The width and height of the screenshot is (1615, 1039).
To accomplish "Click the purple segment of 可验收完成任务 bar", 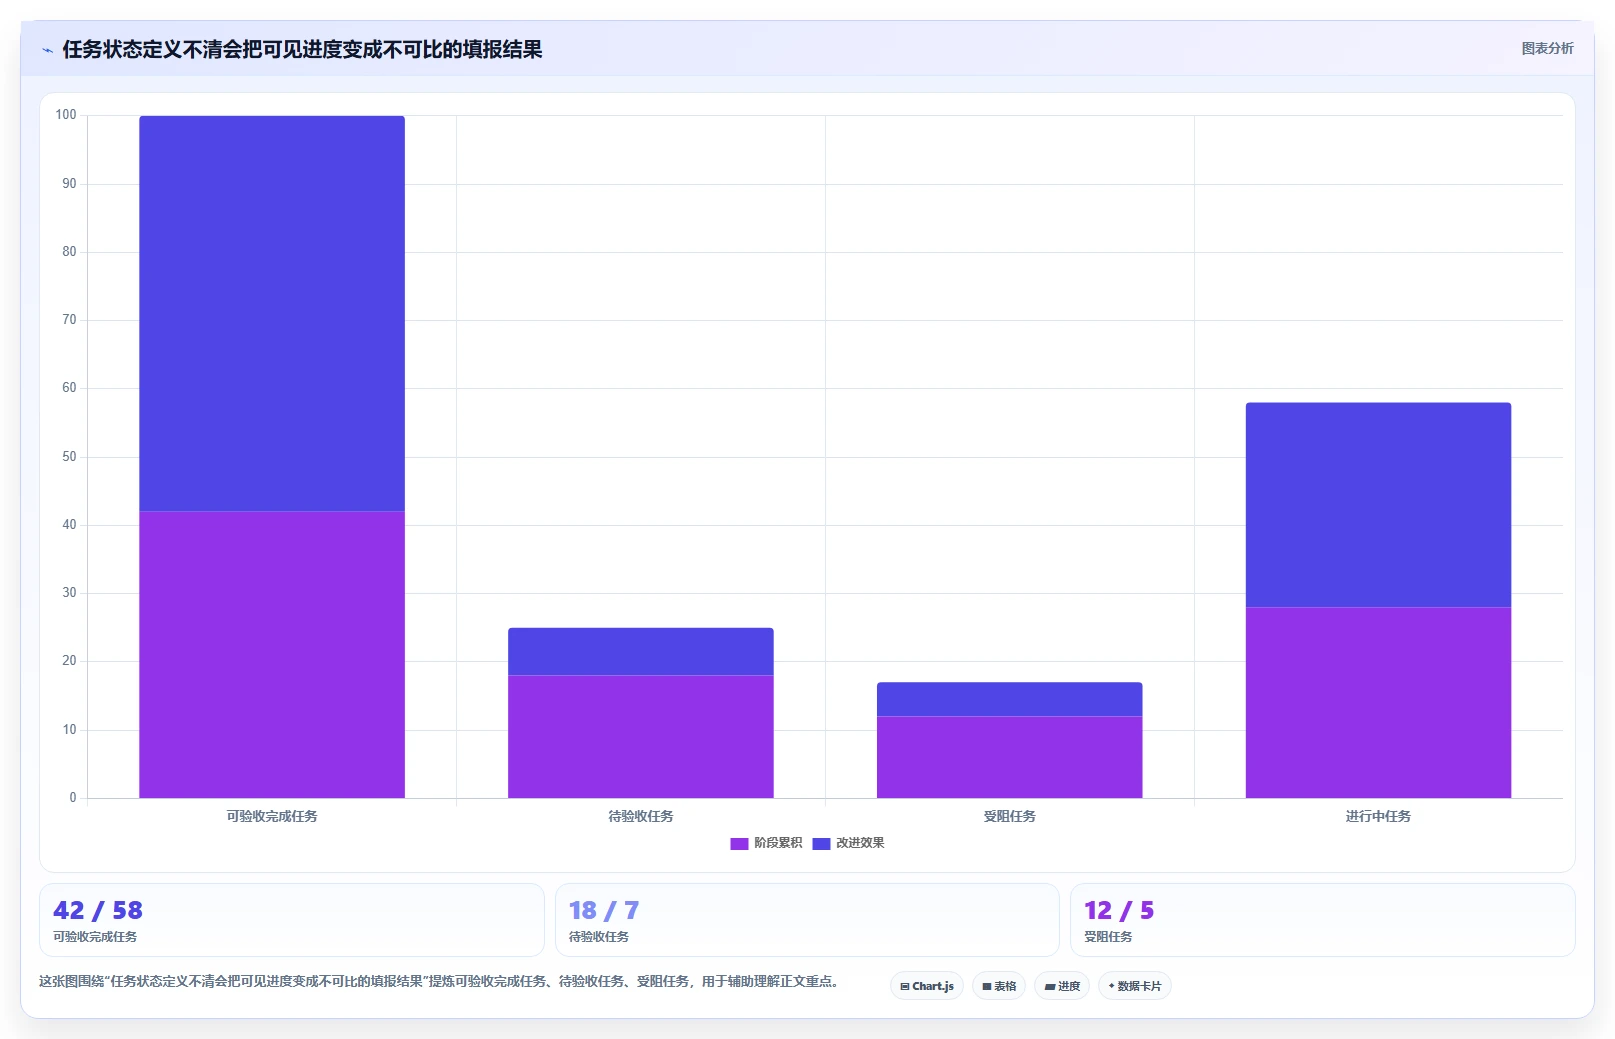I will (x=272, y=655).
